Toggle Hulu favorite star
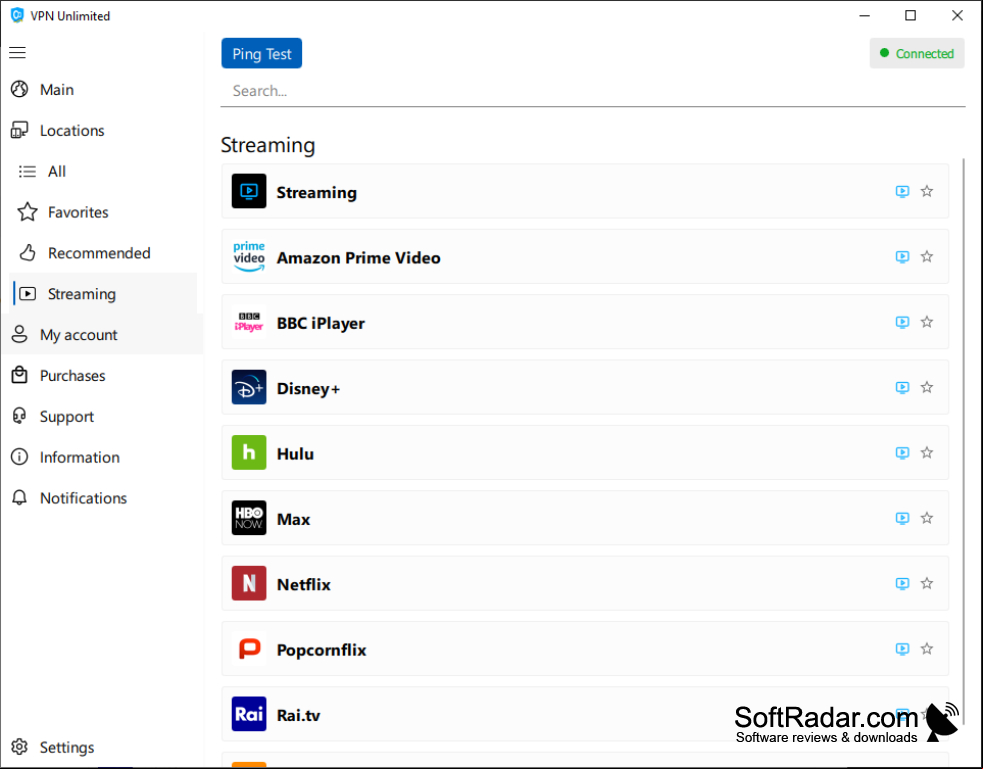The width and height of the screenshot is (983, 769). 927,453
